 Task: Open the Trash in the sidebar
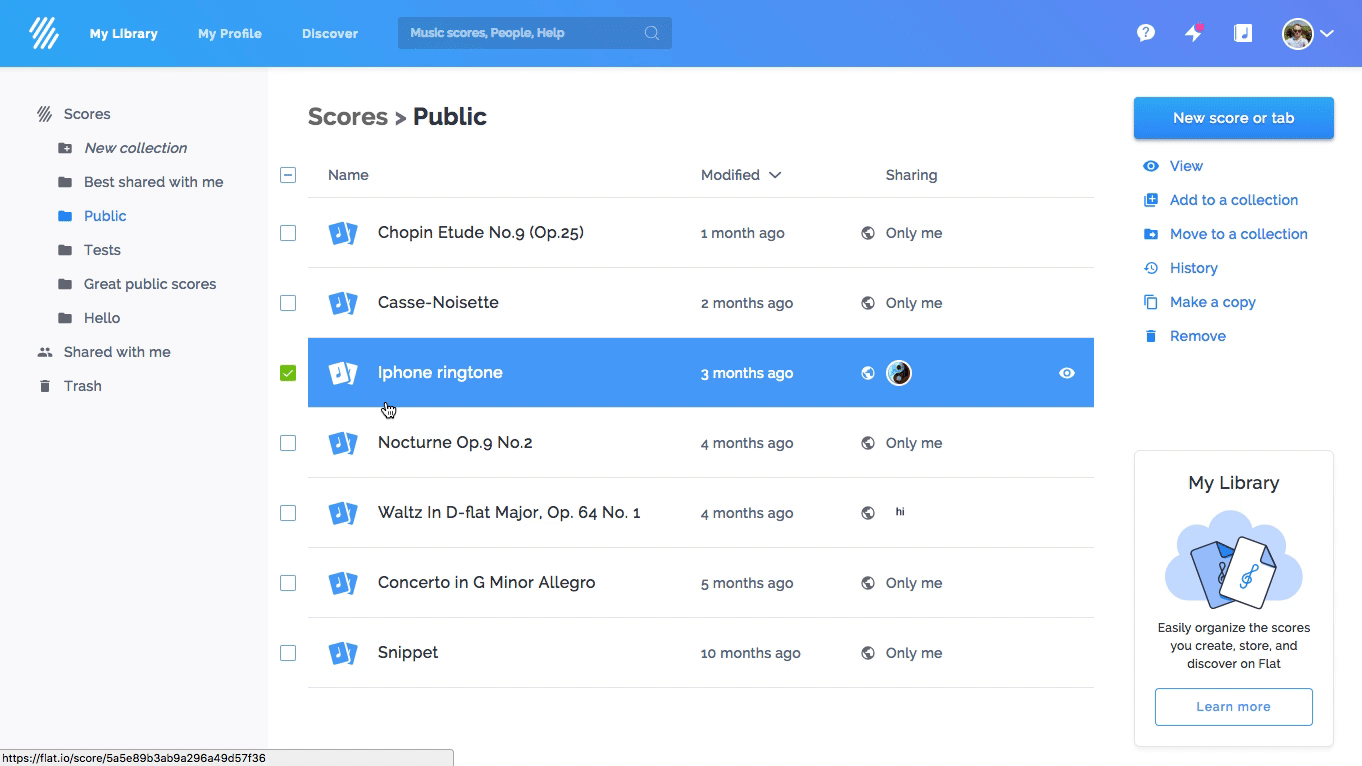click(x=83, y=385)
